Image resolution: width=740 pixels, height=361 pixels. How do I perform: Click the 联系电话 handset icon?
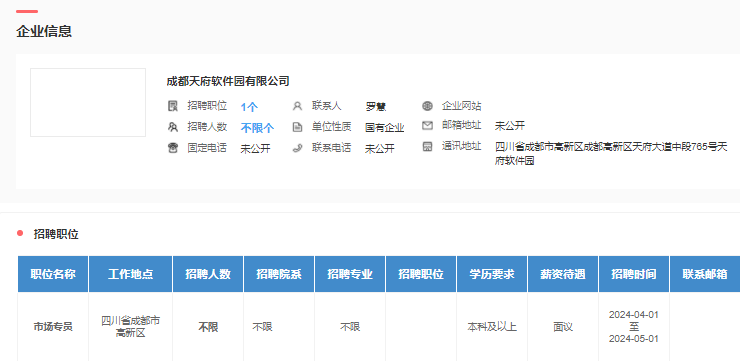297,148
